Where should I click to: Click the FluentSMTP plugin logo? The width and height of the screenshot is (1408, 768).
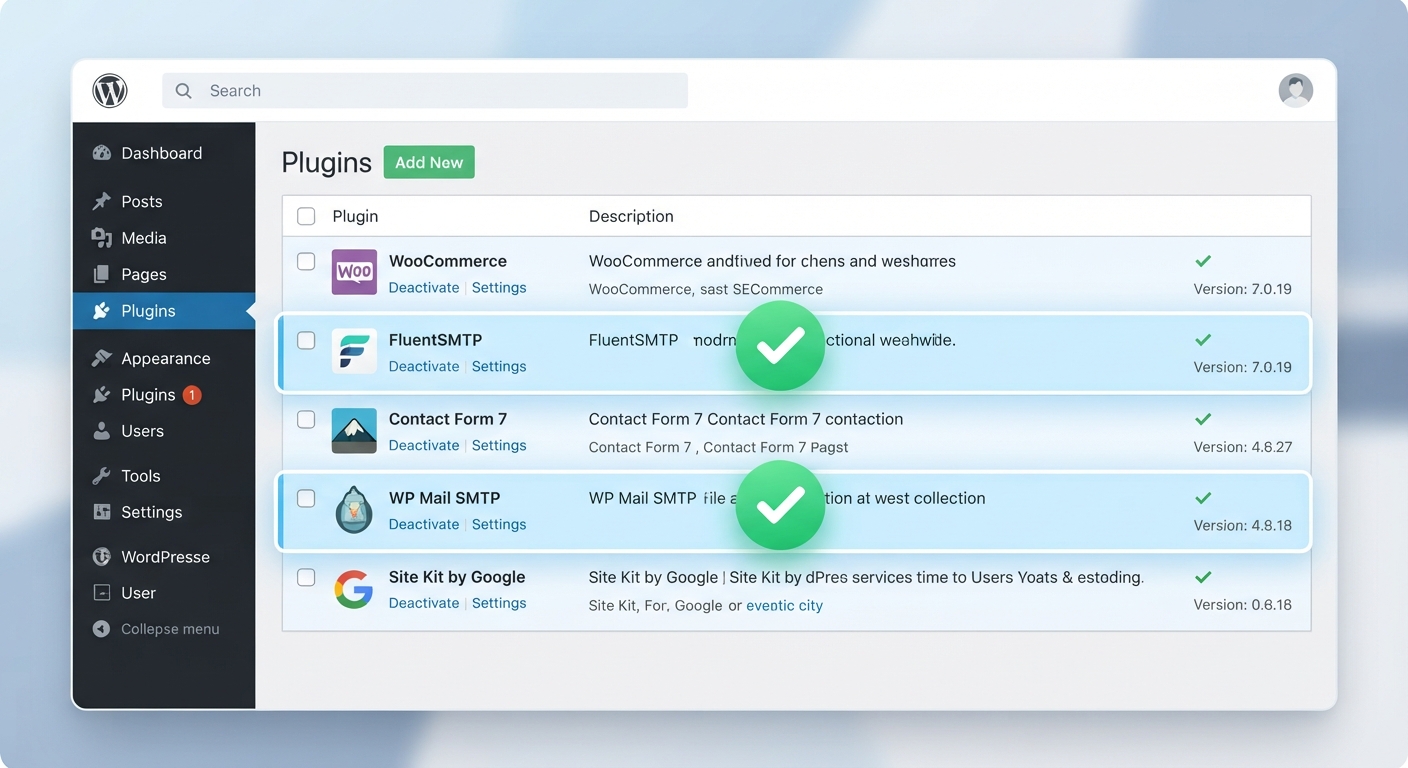point(354,351)
